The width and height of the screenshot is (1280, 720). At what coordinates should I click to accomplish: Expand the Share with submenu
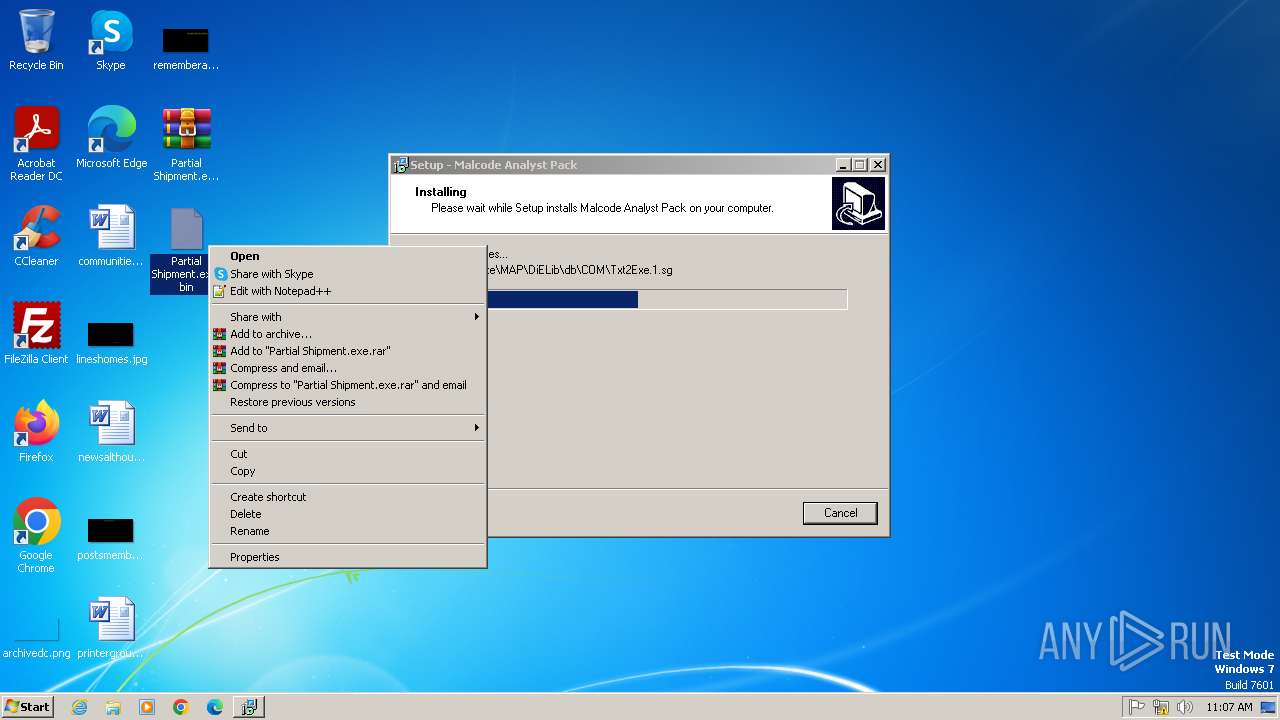pyautogui.click(x=347, y=317)
